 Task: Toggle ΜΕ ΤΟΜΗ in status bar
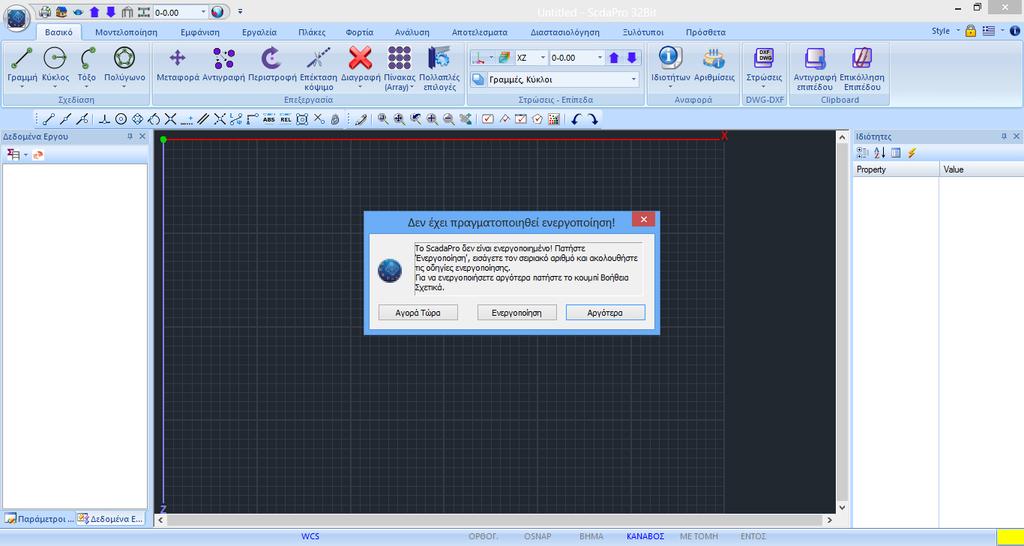pyautogui.click(x=699, y=536)
